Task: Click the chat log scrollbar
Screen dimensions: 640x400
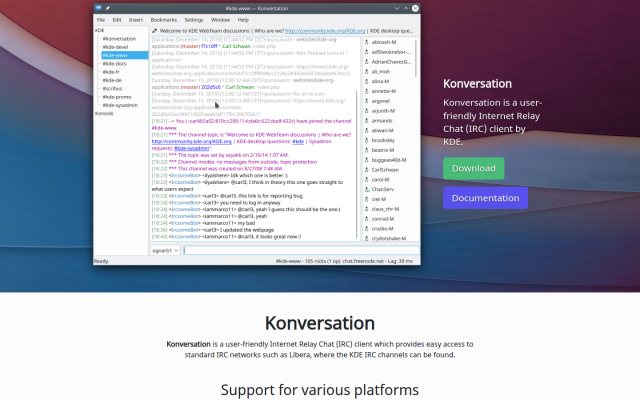Action: pyautogui.click(x=357, y=164)
